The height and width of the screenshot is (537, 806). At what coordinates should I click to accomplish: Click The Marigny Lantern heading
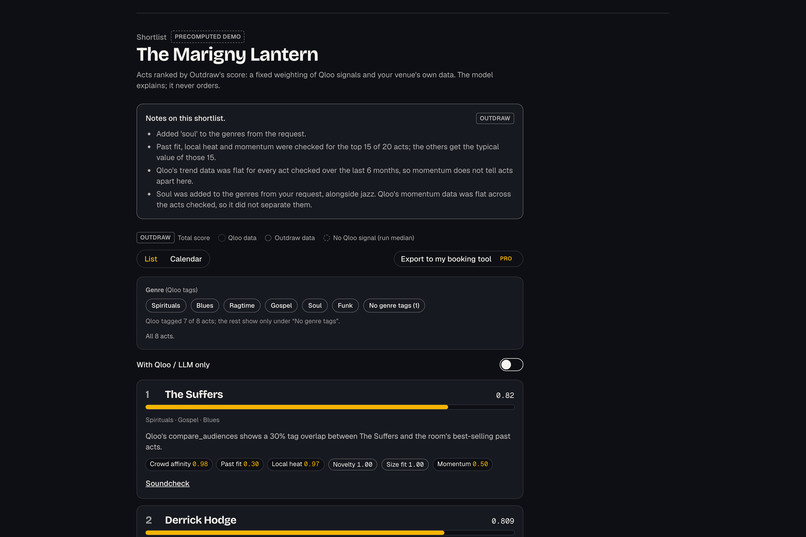click(227, 54)
